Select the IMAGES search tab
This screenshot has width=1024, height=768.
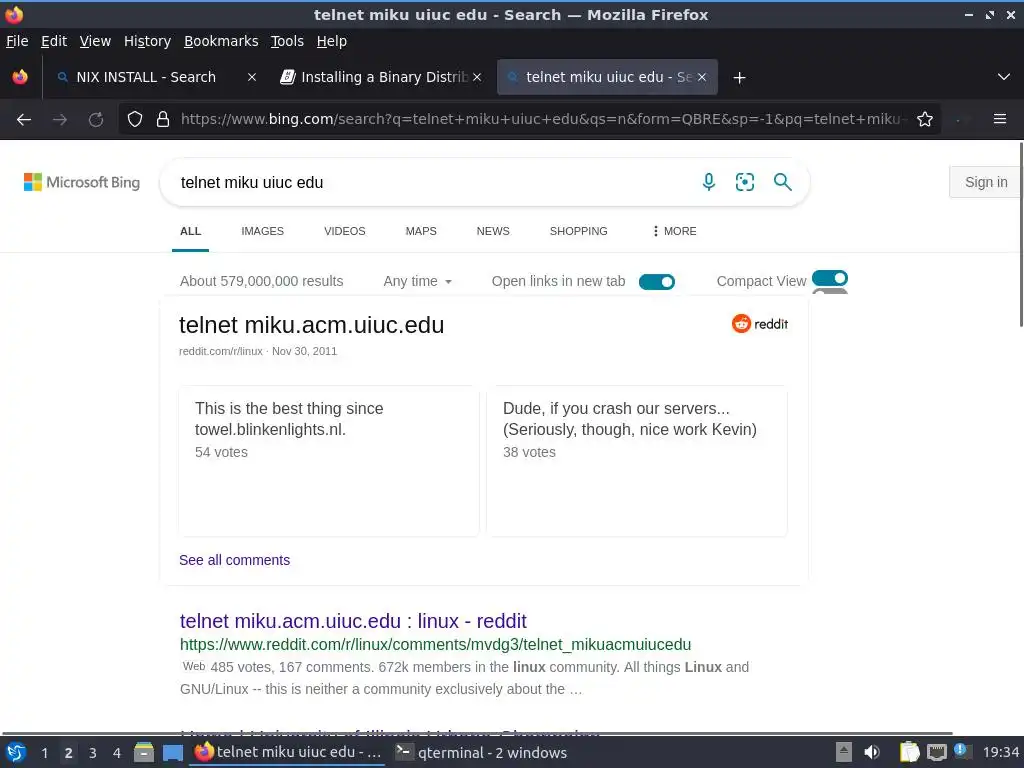click(x=263, y=231)
